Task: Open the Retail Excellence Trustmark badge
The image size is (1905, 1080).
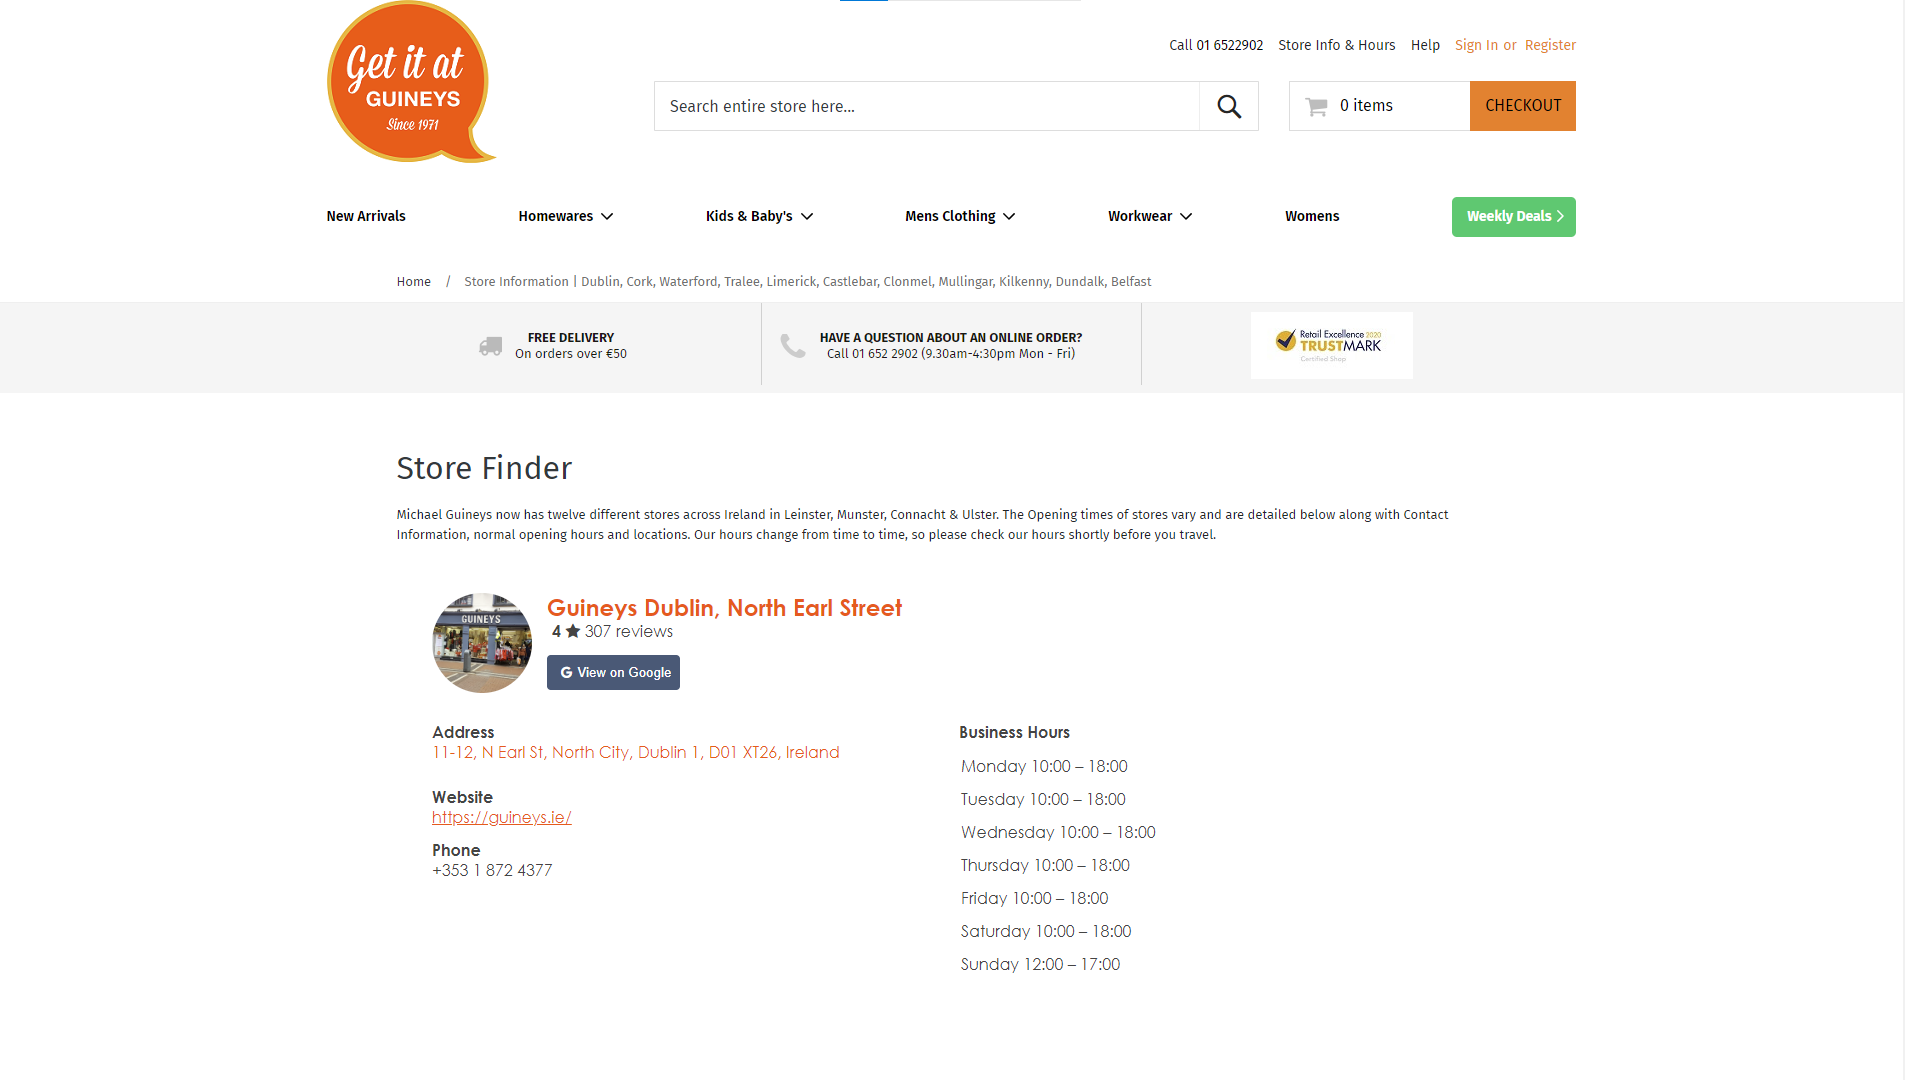Action: 1331,345
